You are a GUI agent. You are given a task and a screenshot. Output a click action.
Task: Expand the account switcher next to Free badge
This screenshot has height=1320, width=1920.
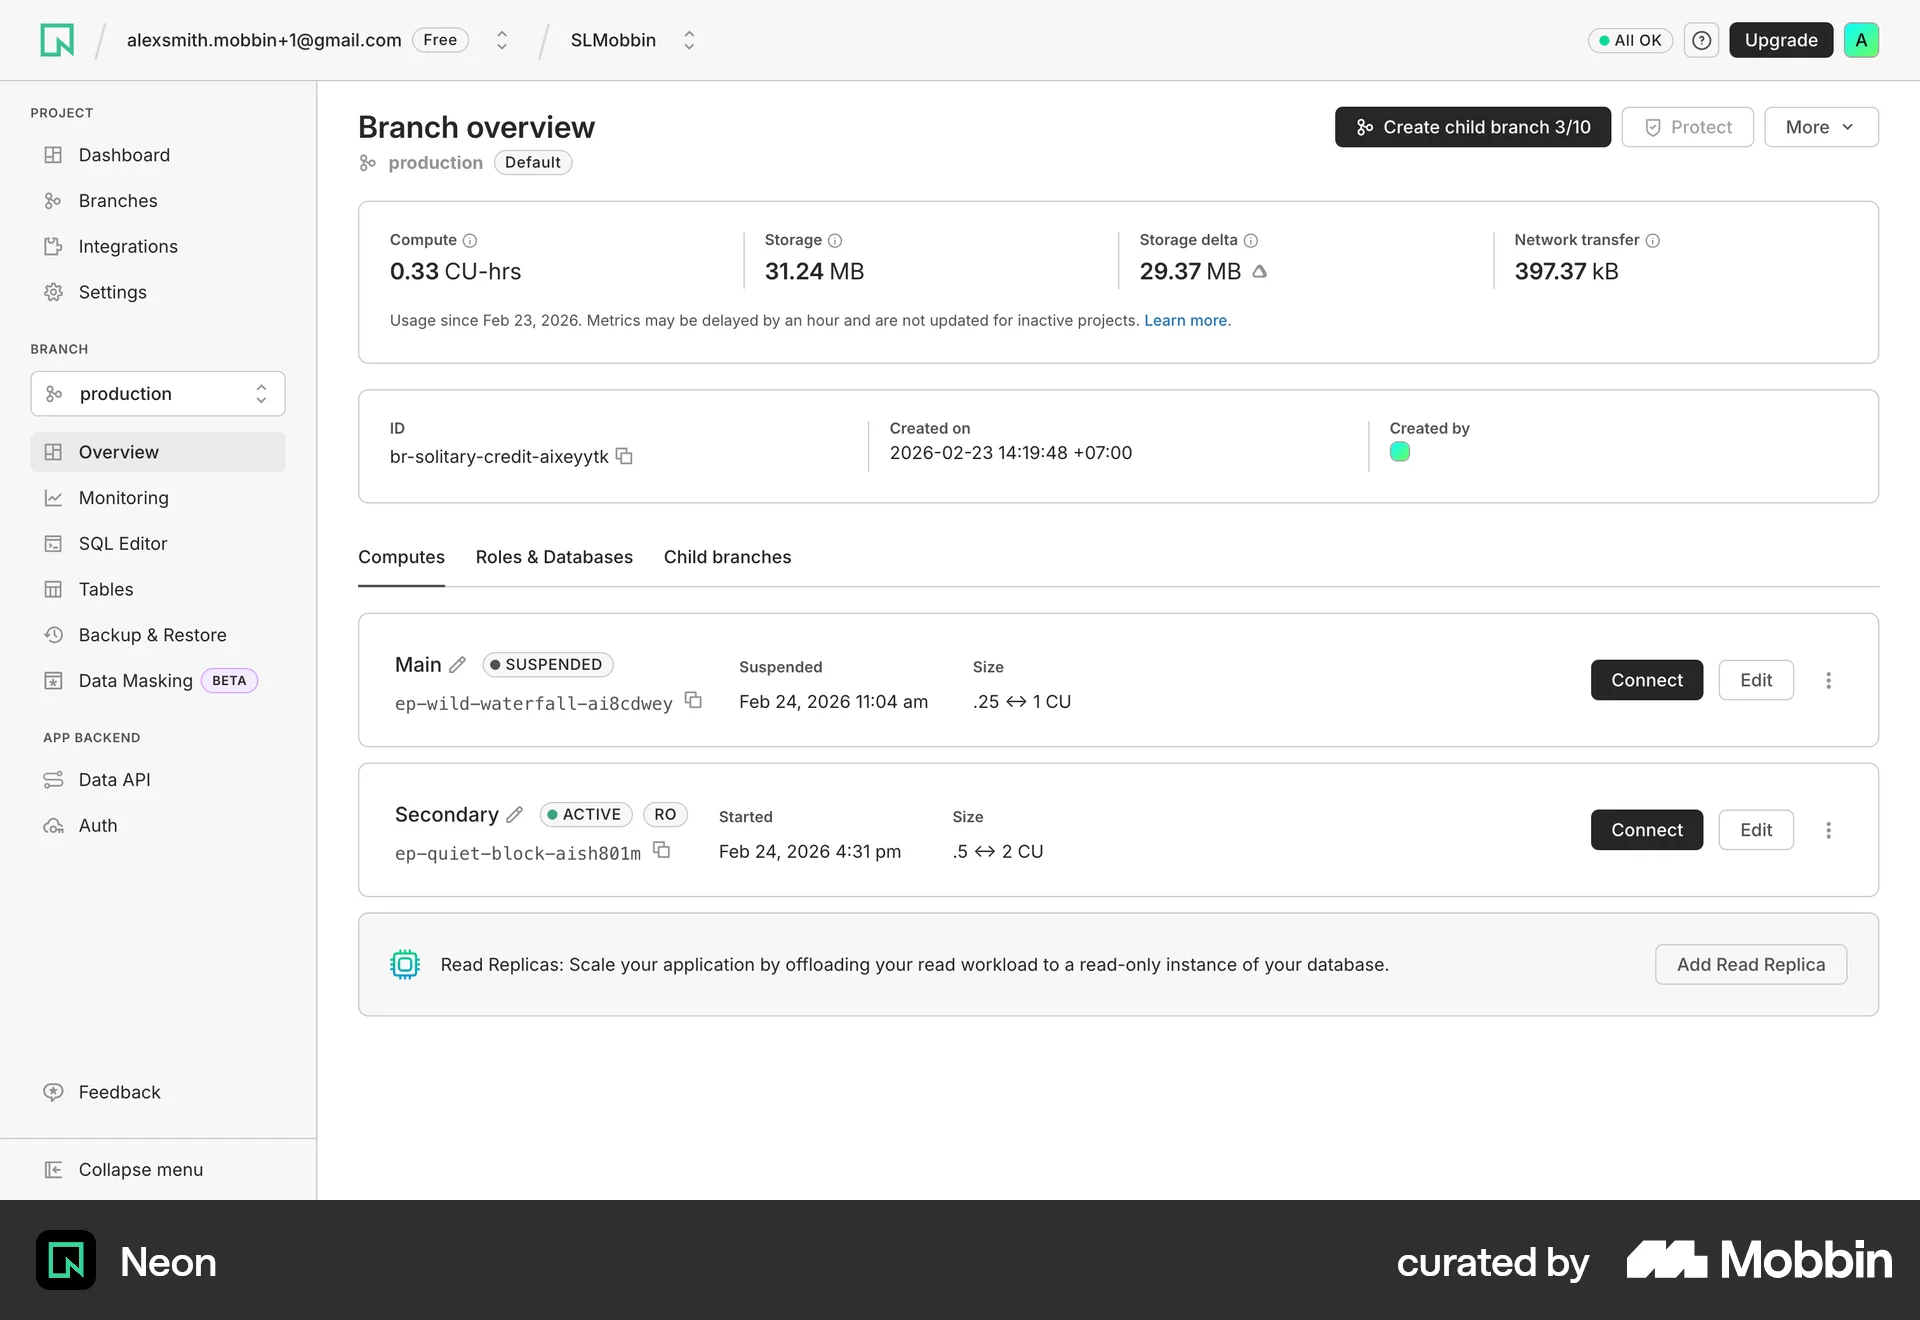pyautogui.click(x=502, y=40)
